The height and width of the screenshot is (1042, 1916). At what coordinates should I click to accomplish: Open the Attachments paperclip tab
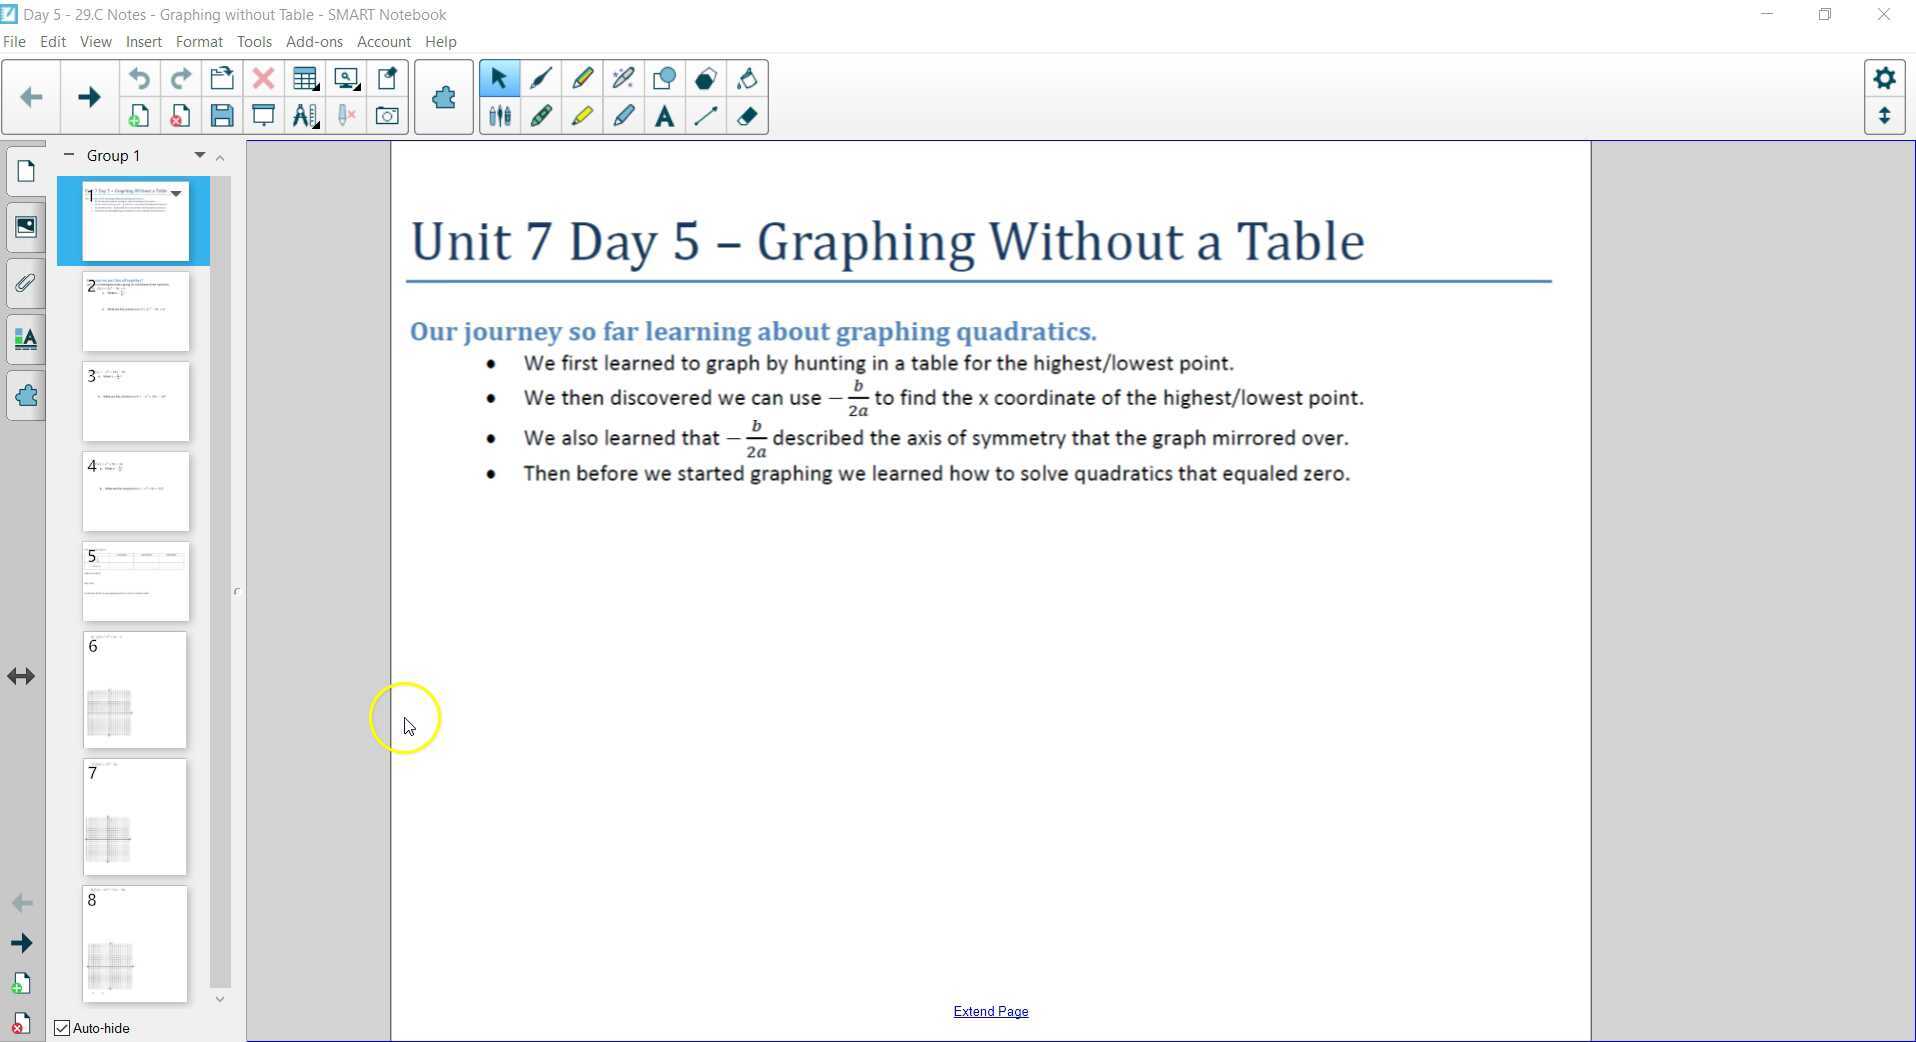pos(25,283)
